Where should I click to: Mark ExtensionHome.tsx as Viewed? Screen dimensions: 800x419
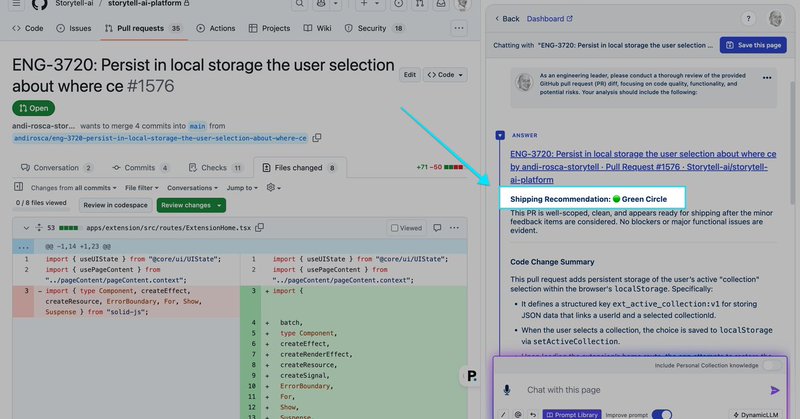pyautogui.click(x=407, y=228)
